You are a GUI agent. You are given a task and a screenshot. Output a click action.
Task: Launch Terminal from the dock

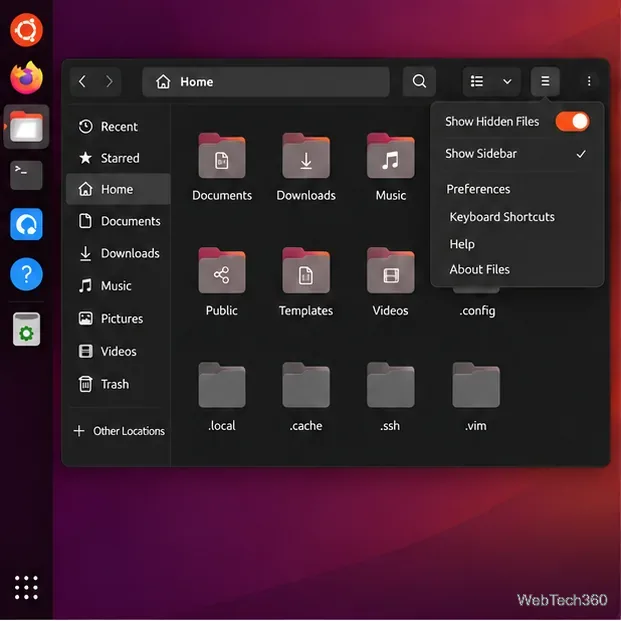(26, 175)
